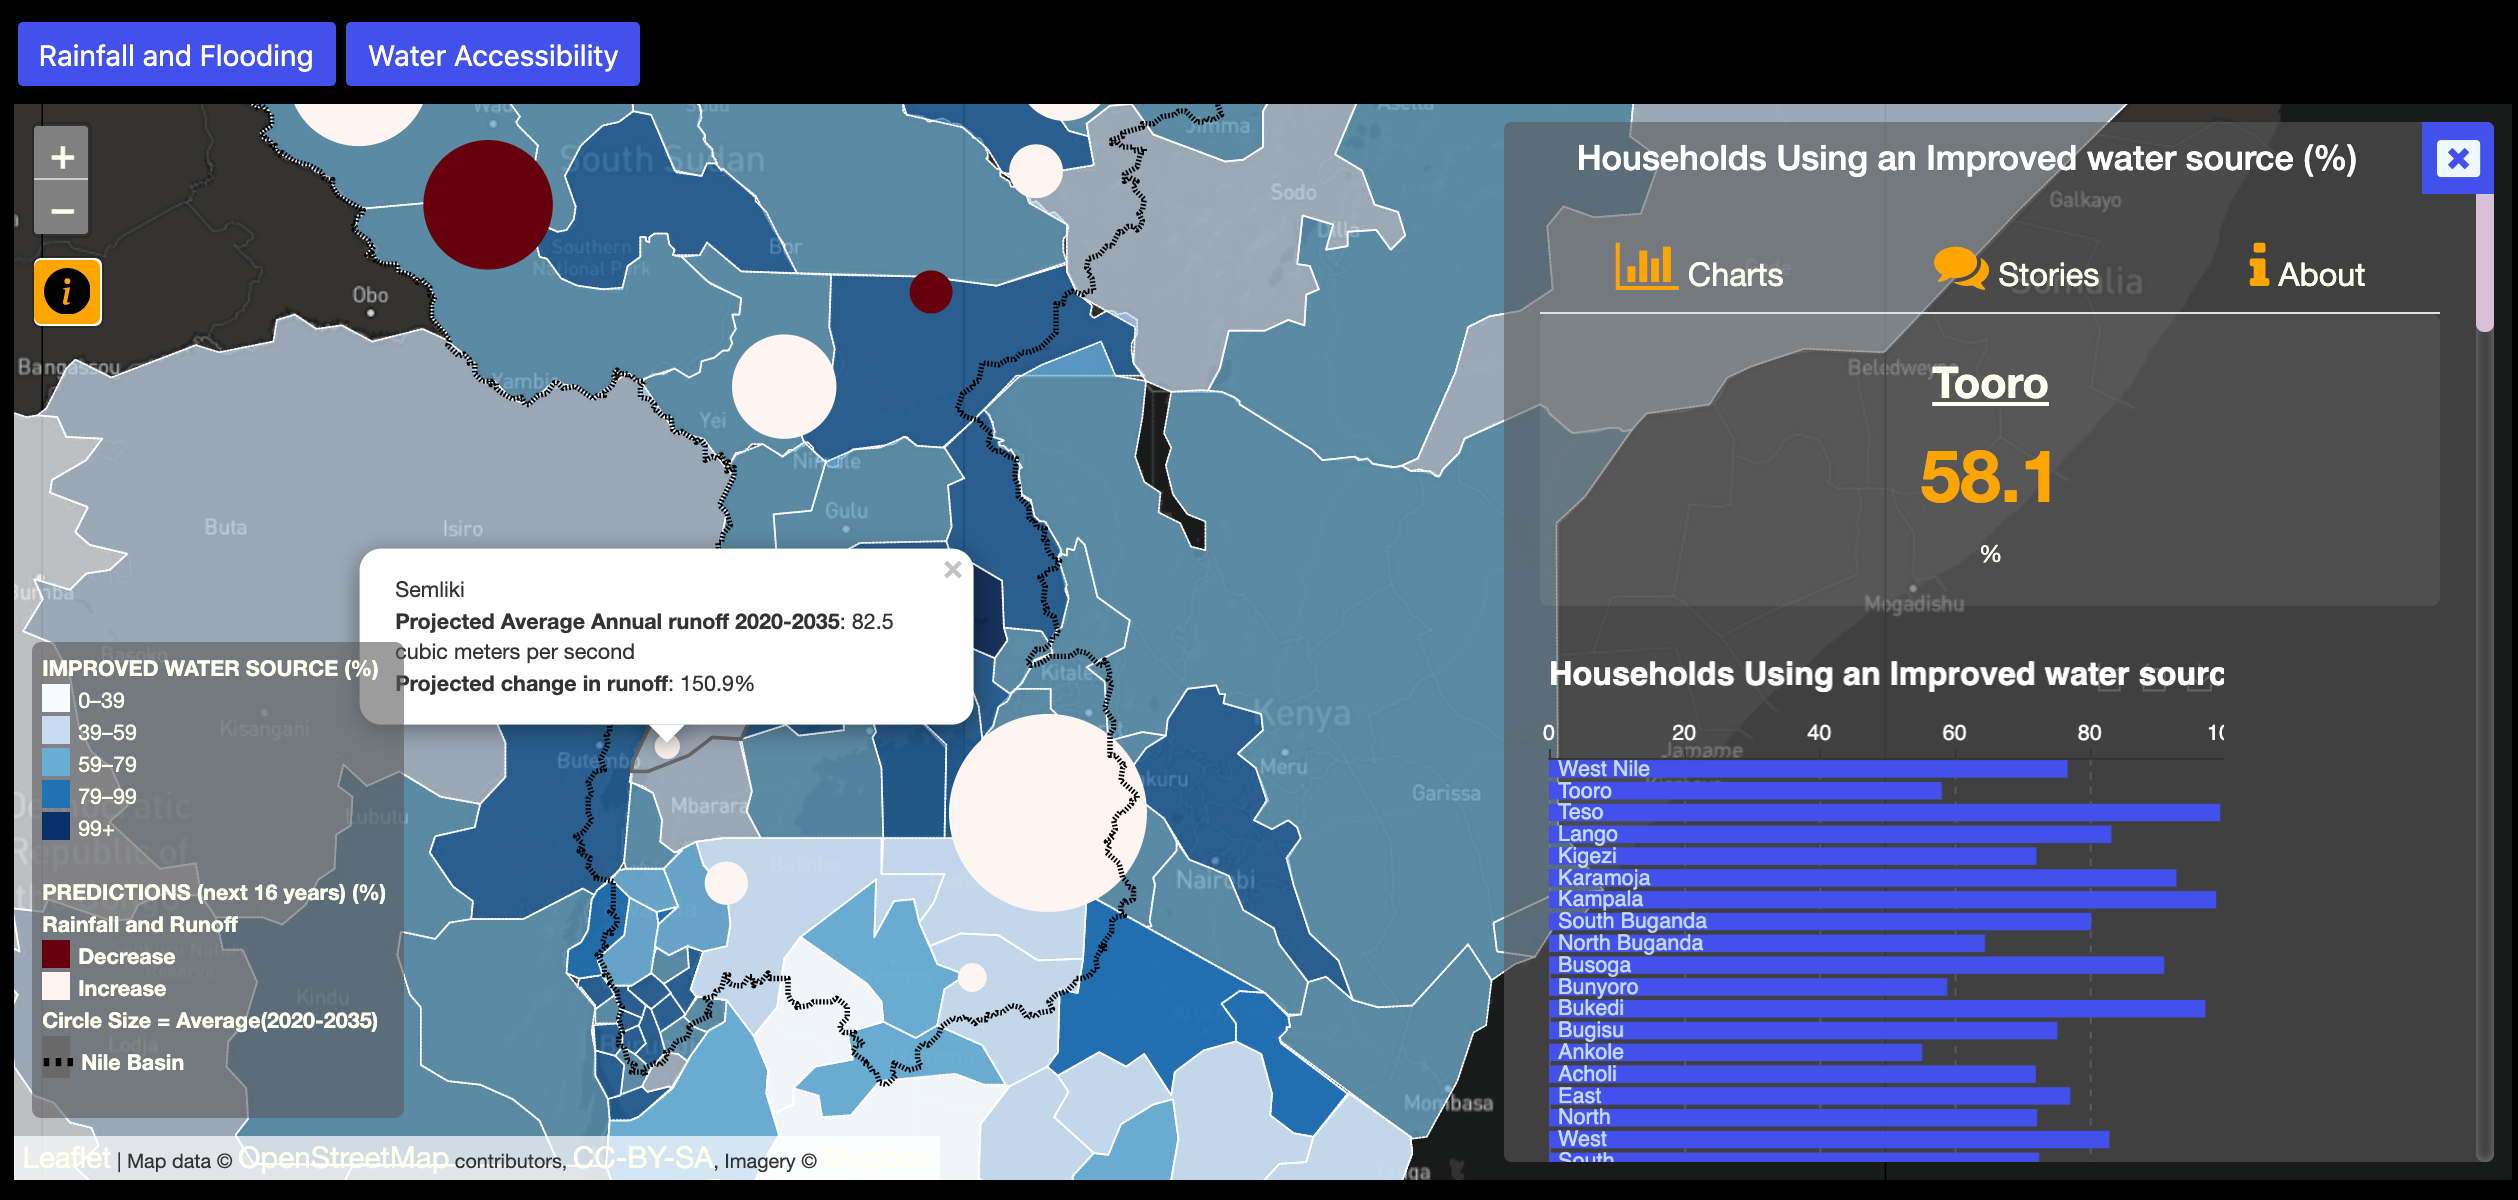This screenshot has height=1200, width=2518.
Task: Click the North Buganda bar in chart
Action: tap(1767, 943)
